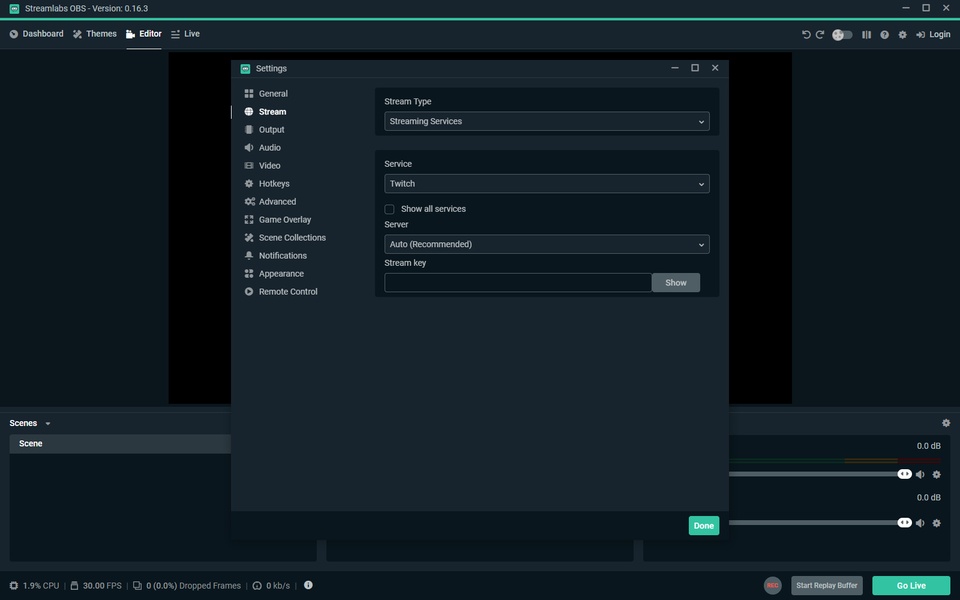Select Hotkeys in settings sidebar
Viewport: 960px width, 600px height.
(273, 184)
